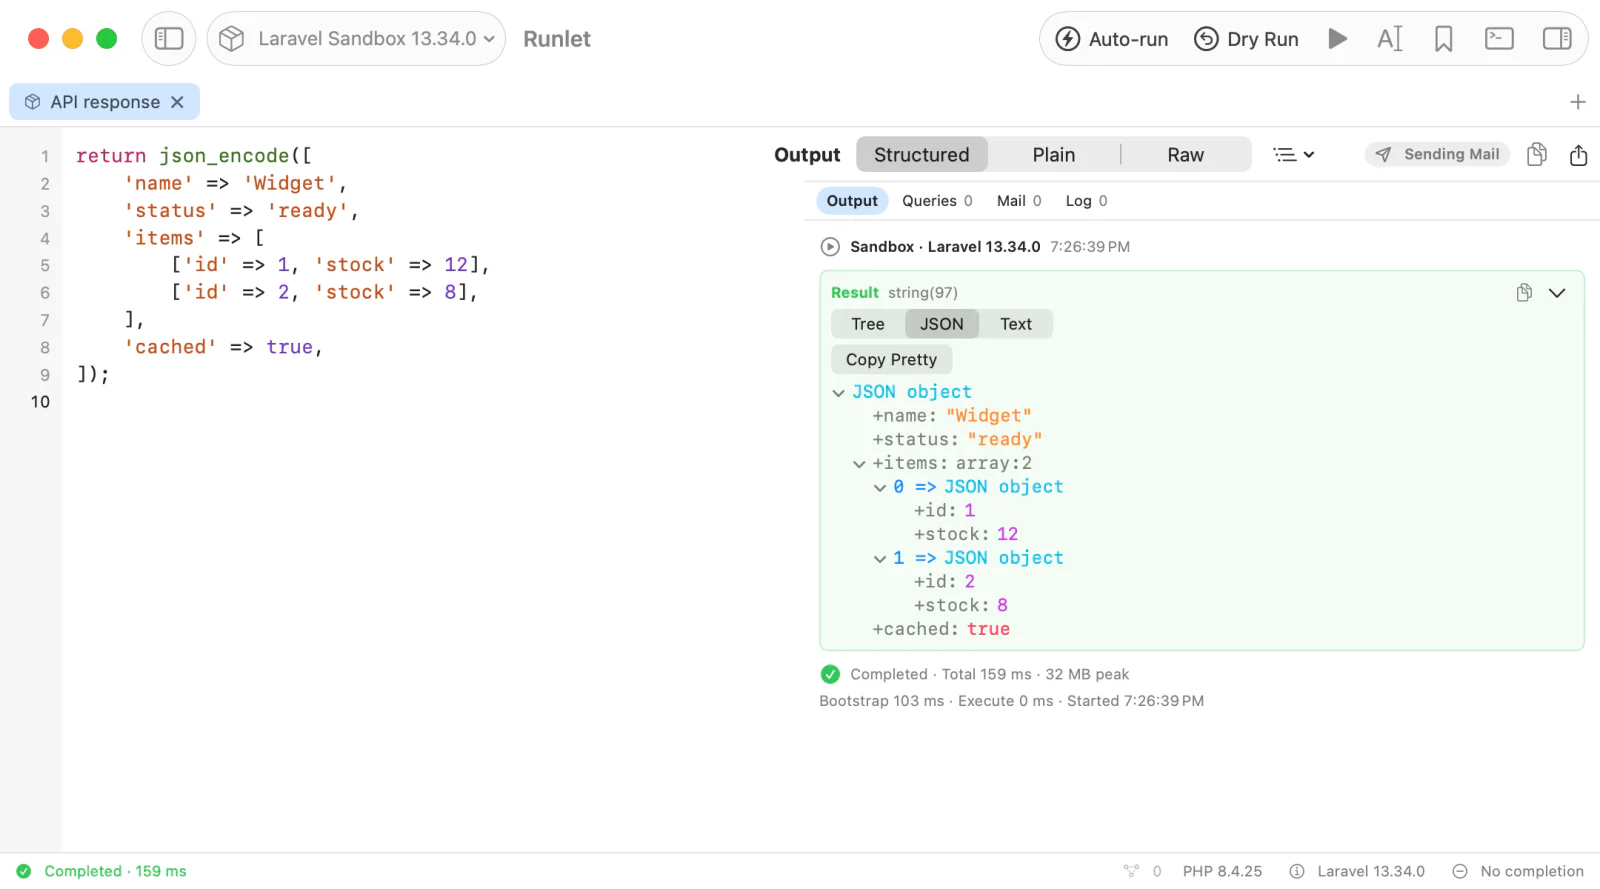The image size is (1600, 889).
Task: Enable Dry Run mode
Action: click(x=1246, y=39)
